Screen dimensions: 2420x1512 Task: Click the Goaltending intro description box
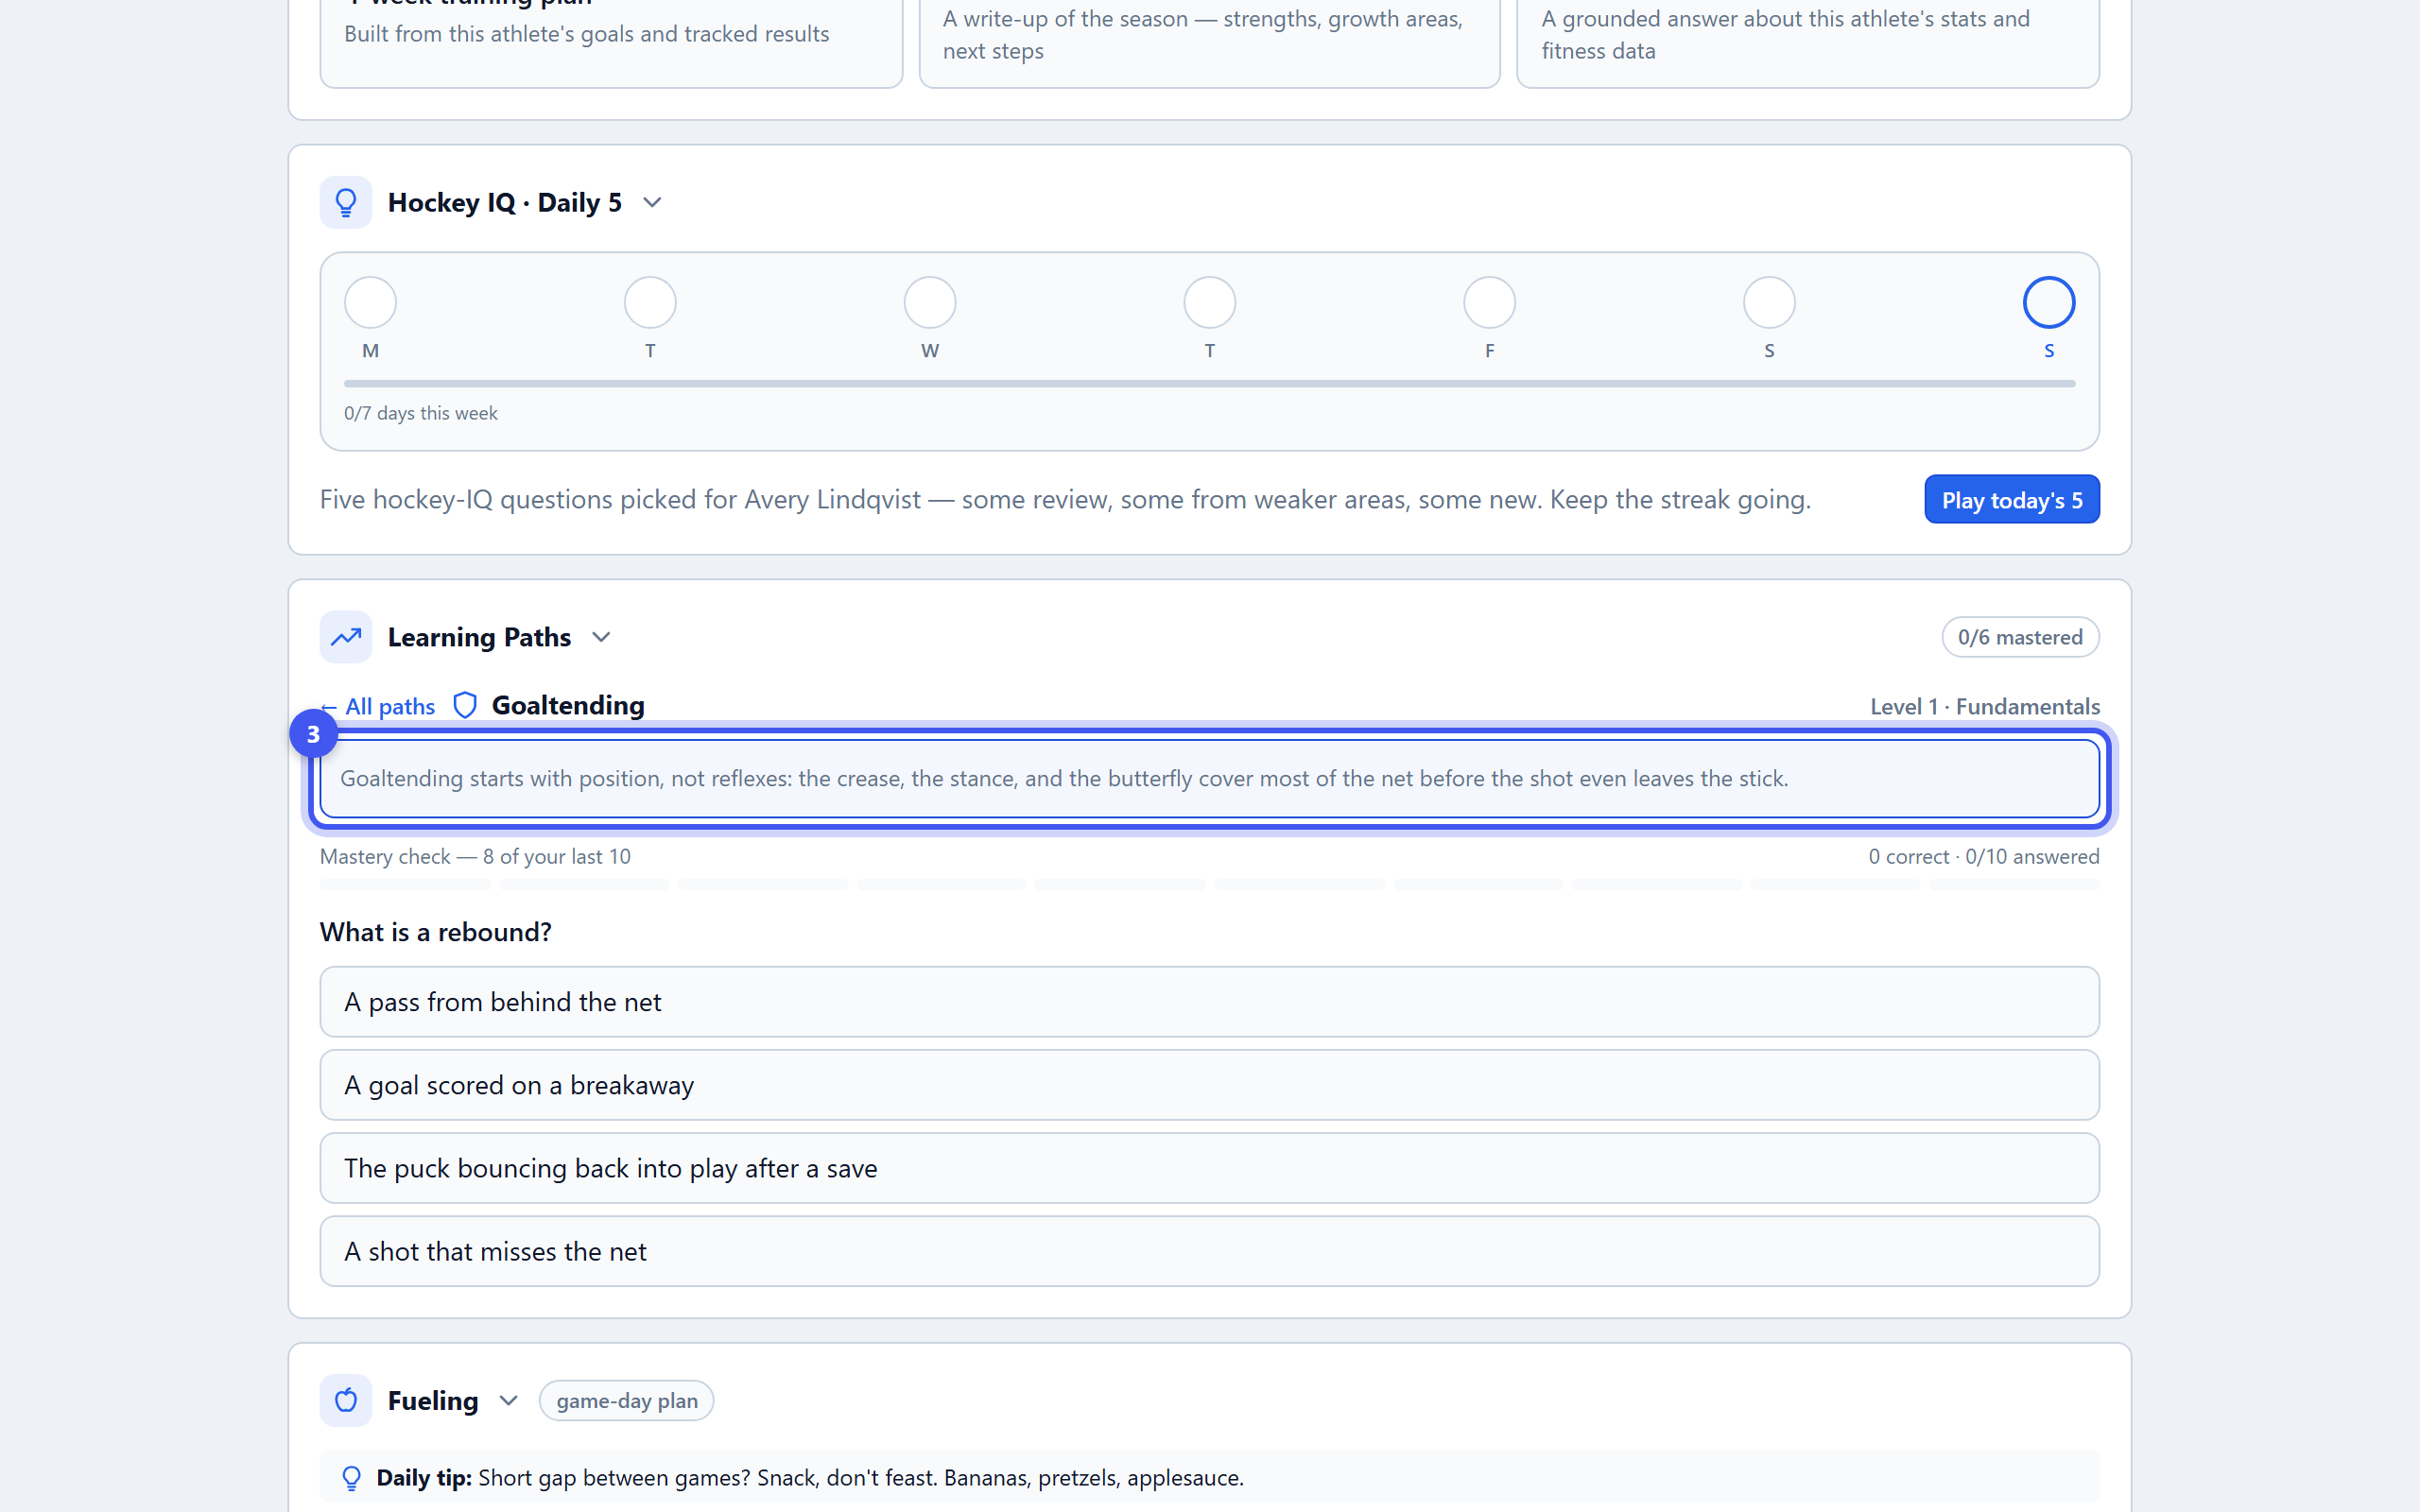point(1210,778)
